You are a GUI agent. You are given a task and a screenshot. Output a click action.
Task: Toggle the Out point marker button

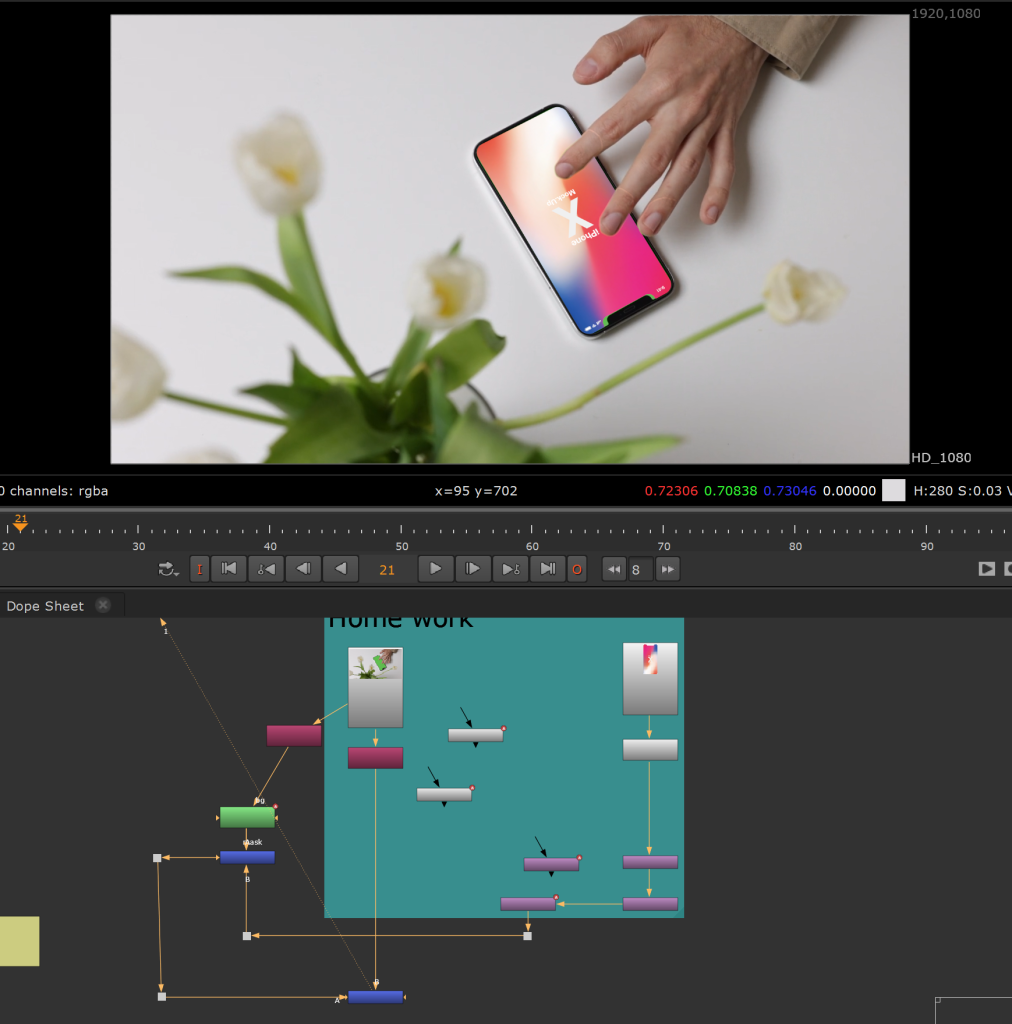point(576,569)
